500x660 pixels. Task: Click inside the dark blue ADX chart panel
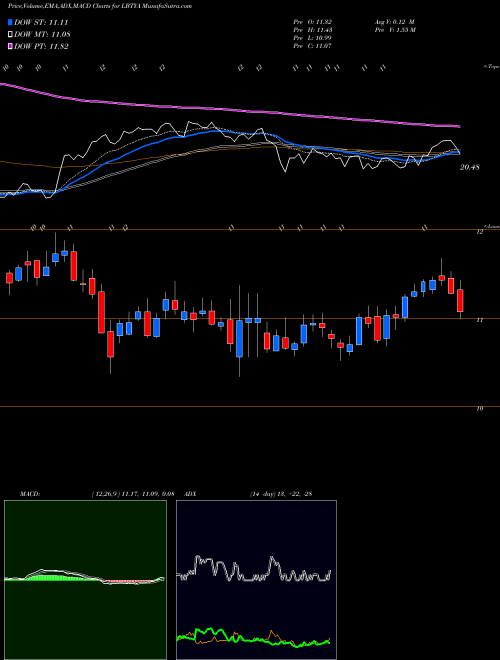pos(256,580)
